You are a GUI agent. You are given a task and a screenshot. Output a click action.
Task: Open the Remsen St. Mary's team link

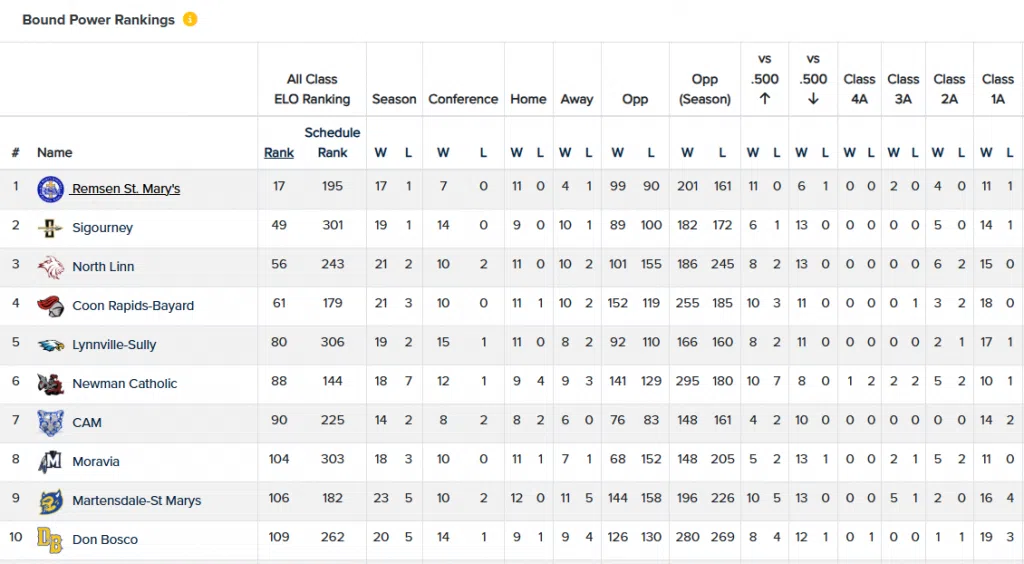tap(126, 189)
